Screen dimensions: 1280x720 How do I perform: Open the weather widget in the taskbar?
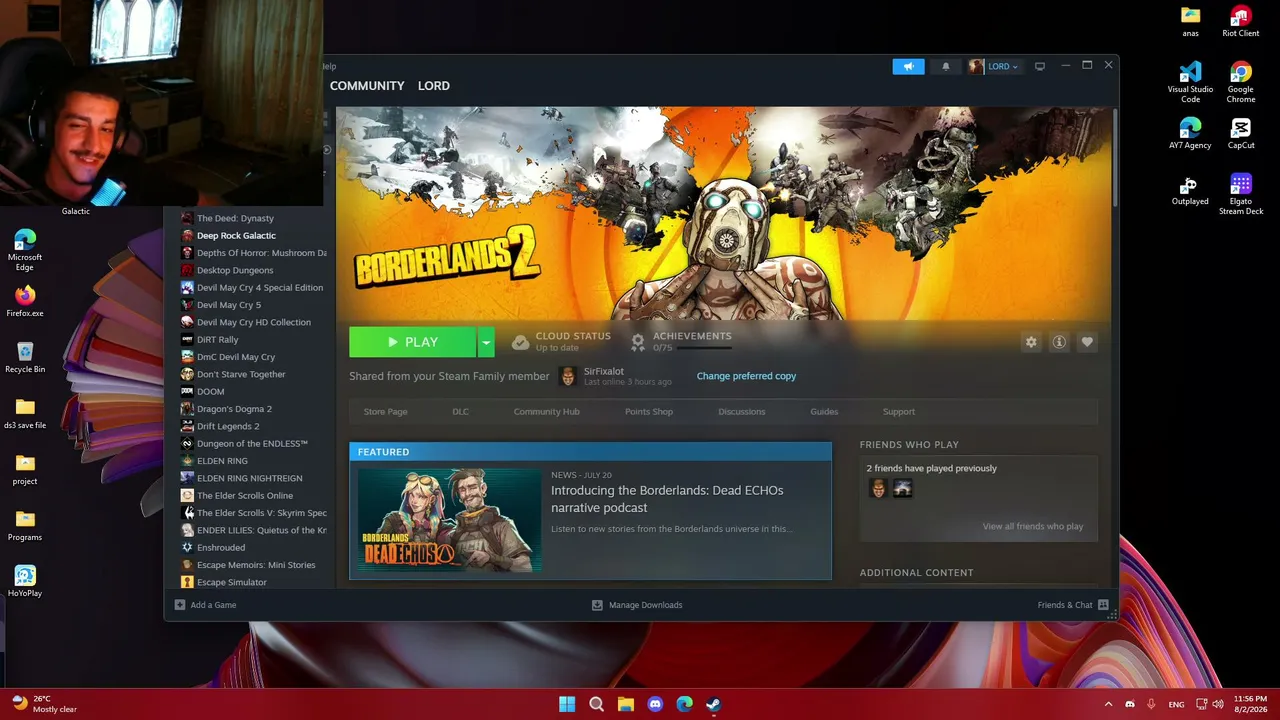[x=44, y=704]
